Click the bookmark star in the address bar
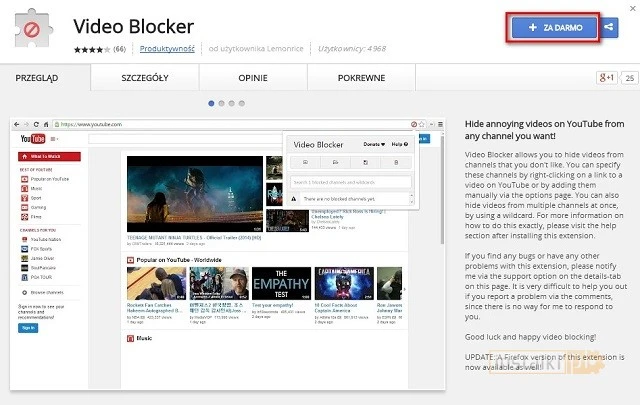The width and height of the screenshot is (640, 405). (422, 124)
